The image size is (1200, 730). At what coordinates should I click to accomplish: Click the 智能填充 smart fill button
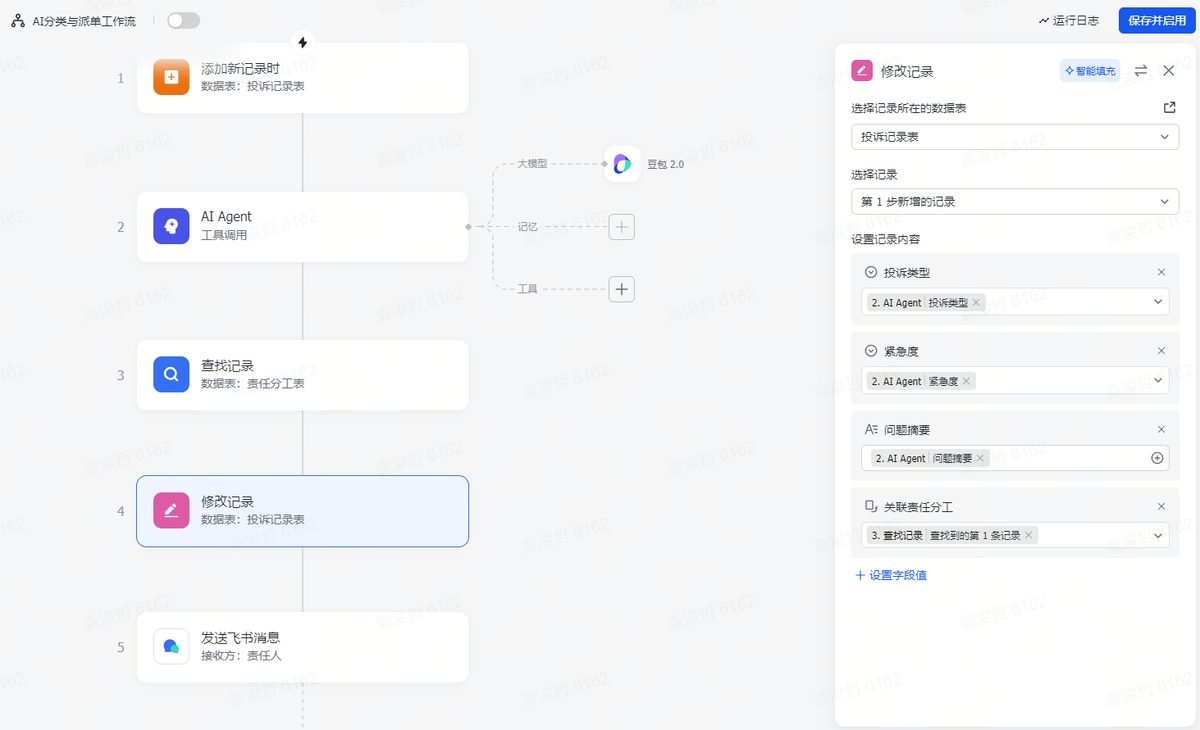[1090, 71]
